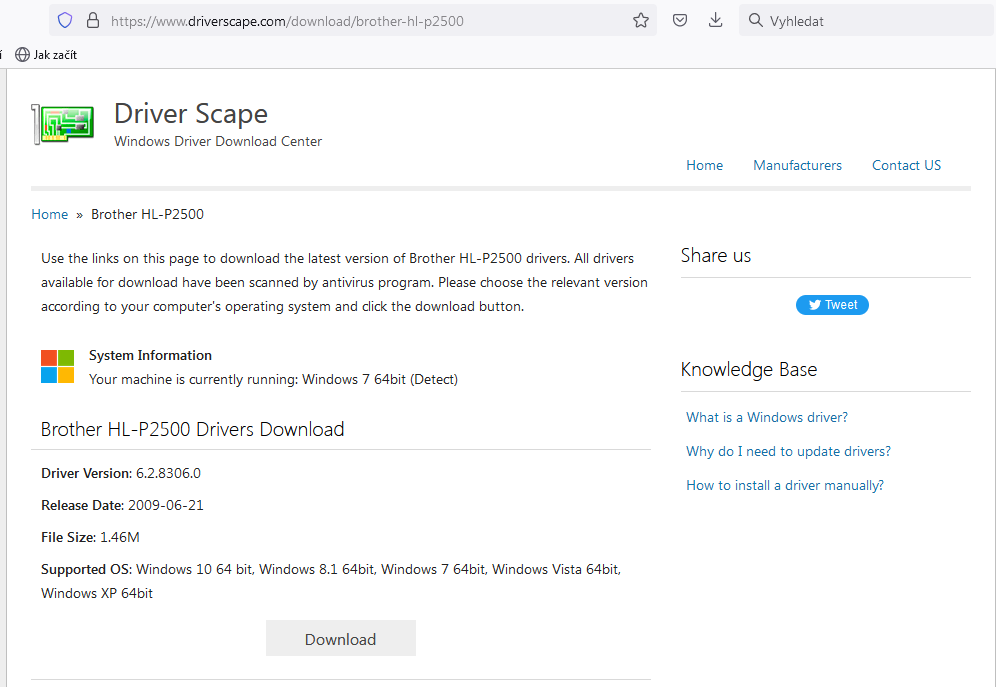Click the Driver Scape title heading

[191, 113]
